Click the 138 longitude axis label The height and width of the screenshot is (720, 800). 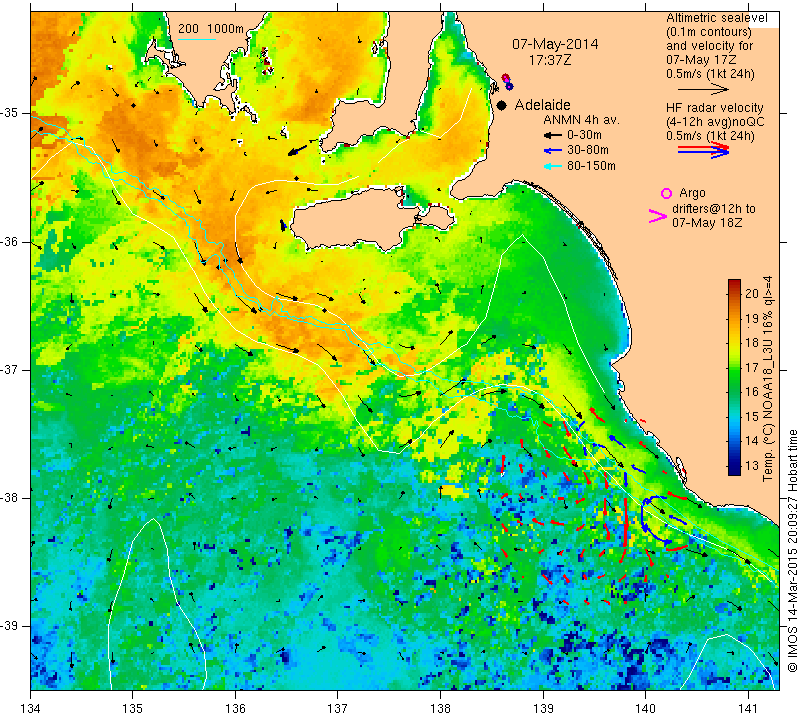440,709
